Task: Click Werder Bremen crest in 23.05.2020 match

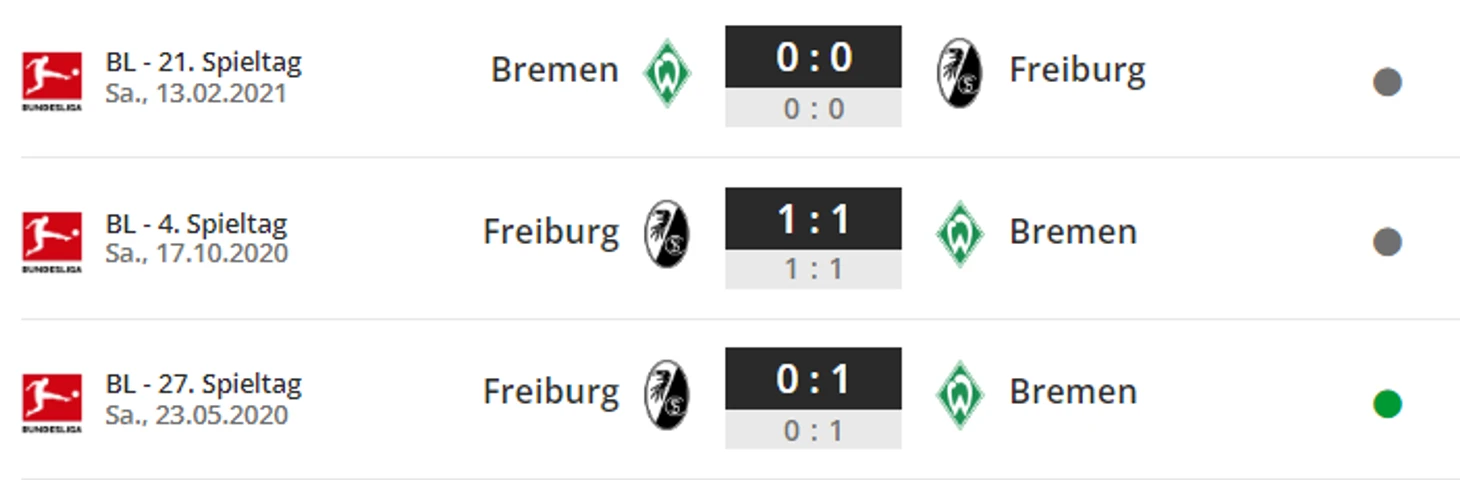Action: pyautogui.click(x=960, y=394)
